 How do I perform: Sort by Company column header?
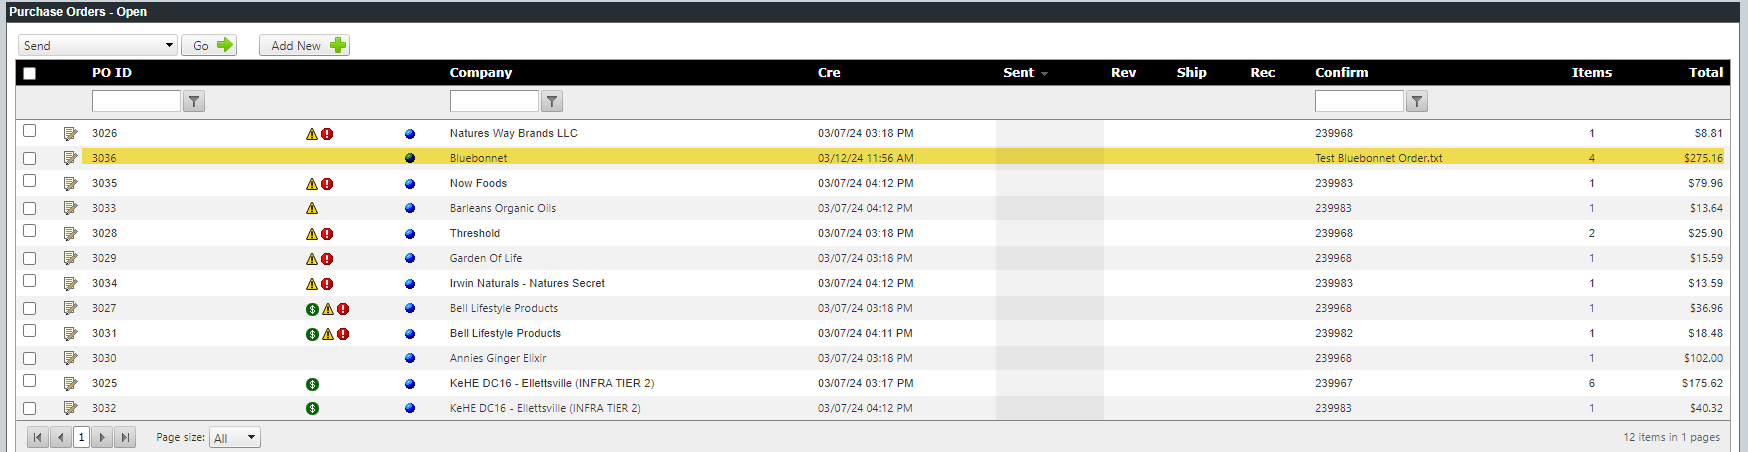pos(481,73)
